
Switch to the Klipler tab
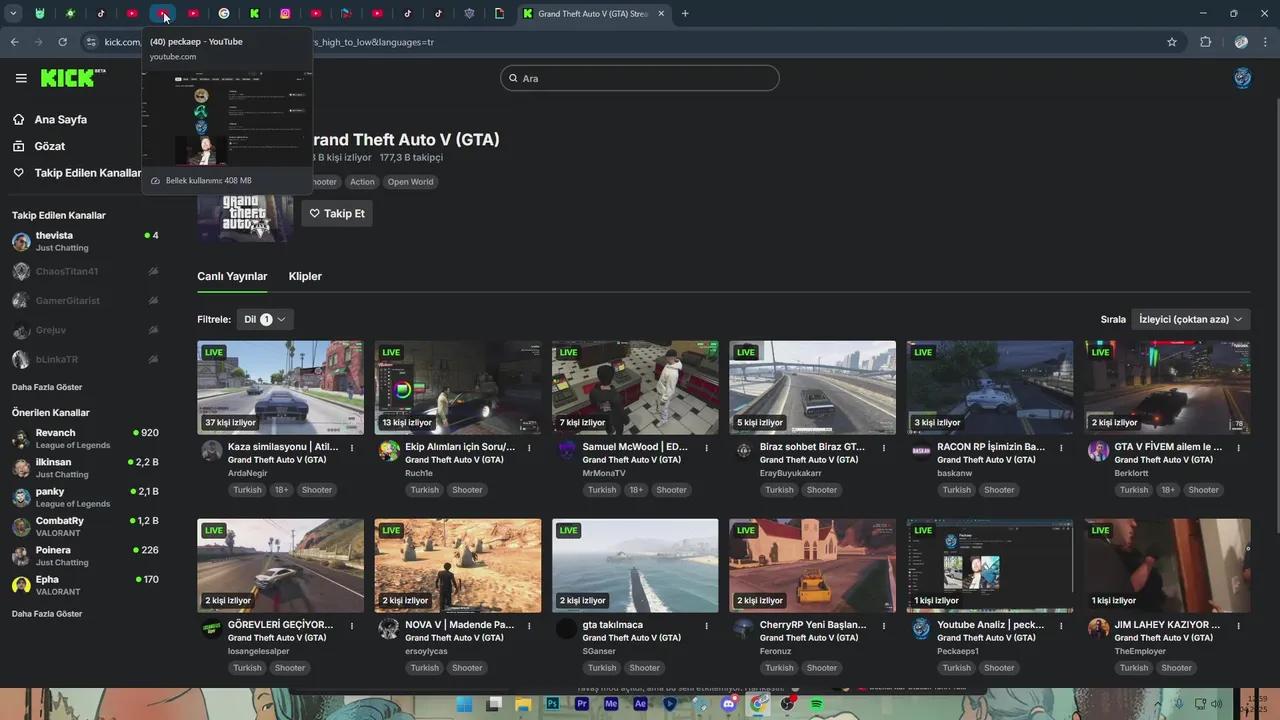(x=305, y=276)
